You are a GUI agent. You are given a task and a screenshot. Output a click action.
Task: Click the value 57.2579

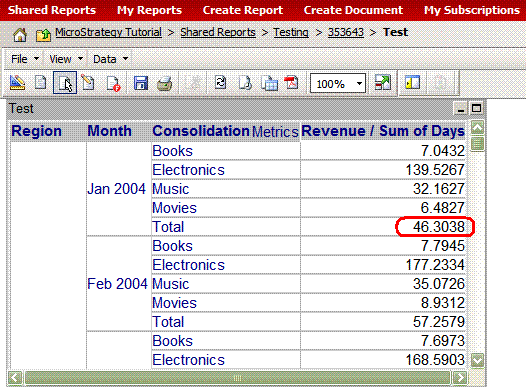tap(439, 322)
